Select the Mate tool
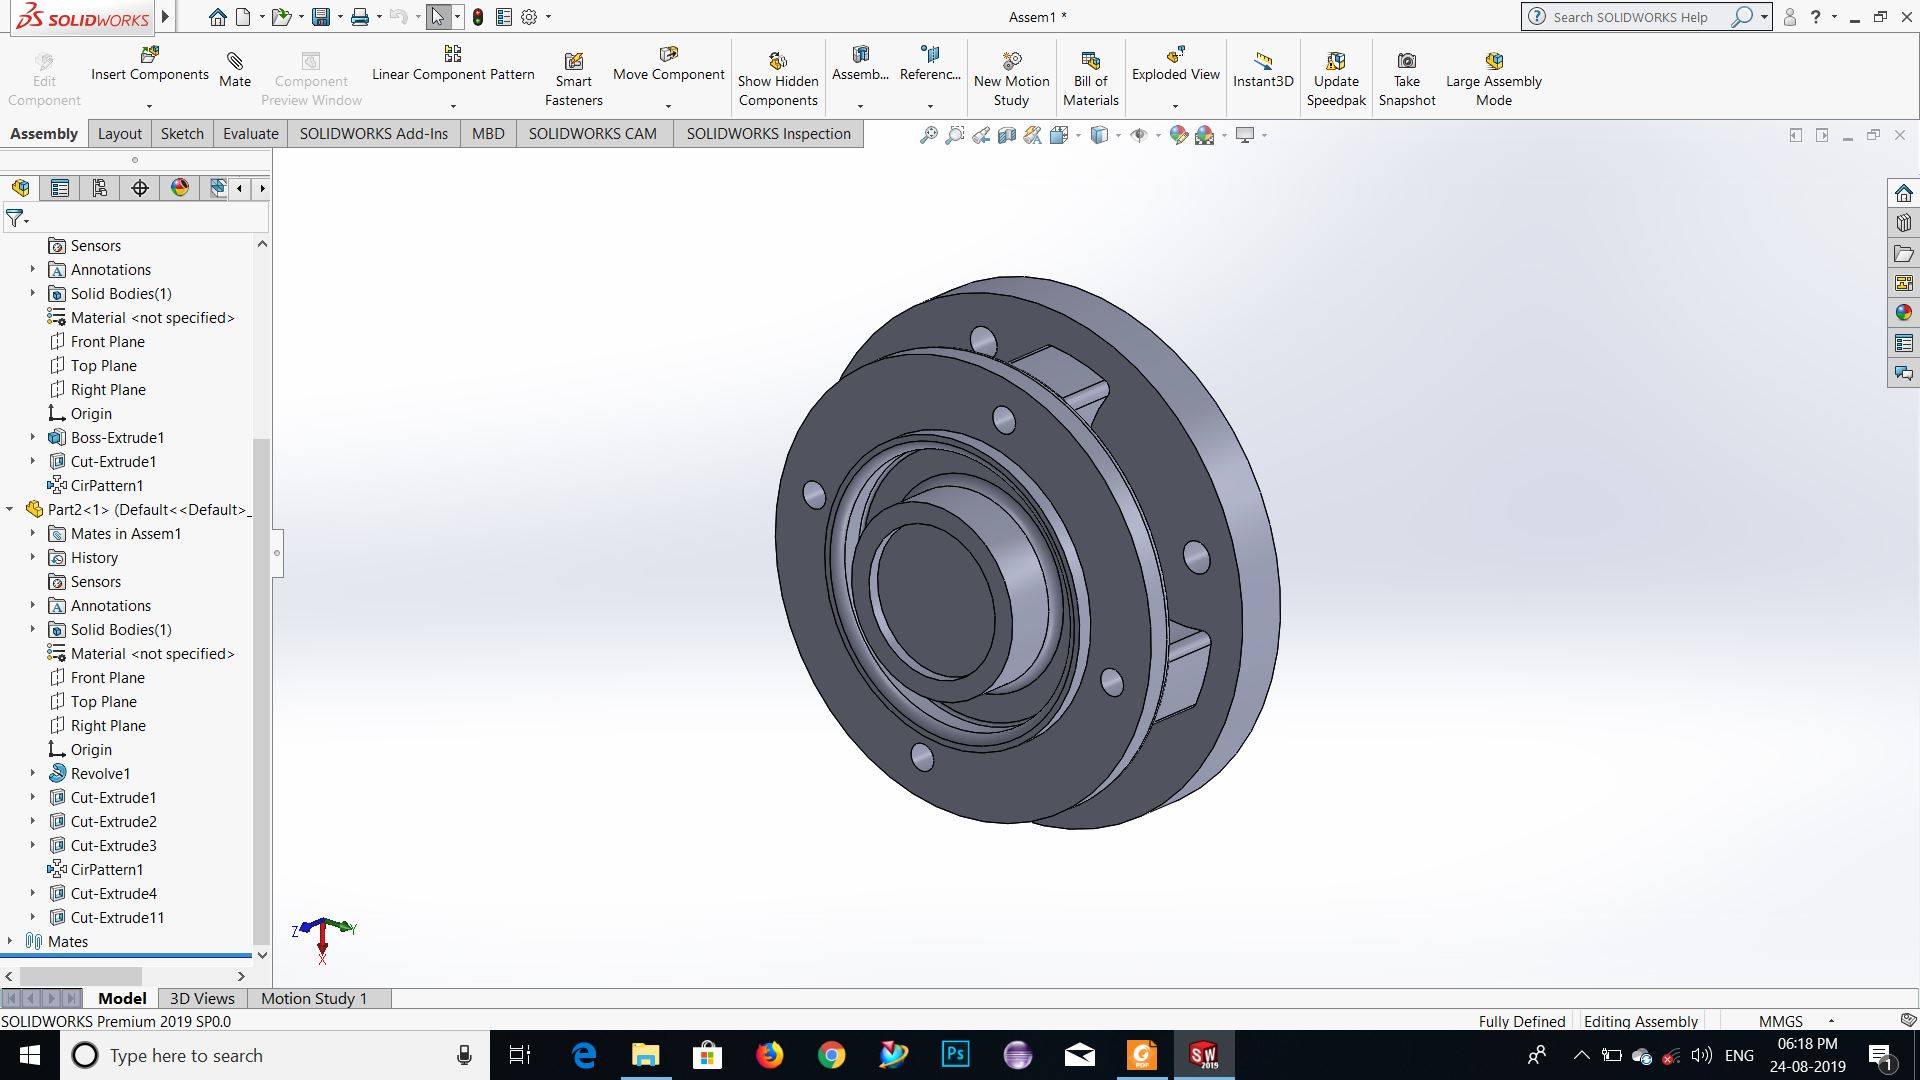This screenshot has width=1920, height=1080. coord(235,62)
